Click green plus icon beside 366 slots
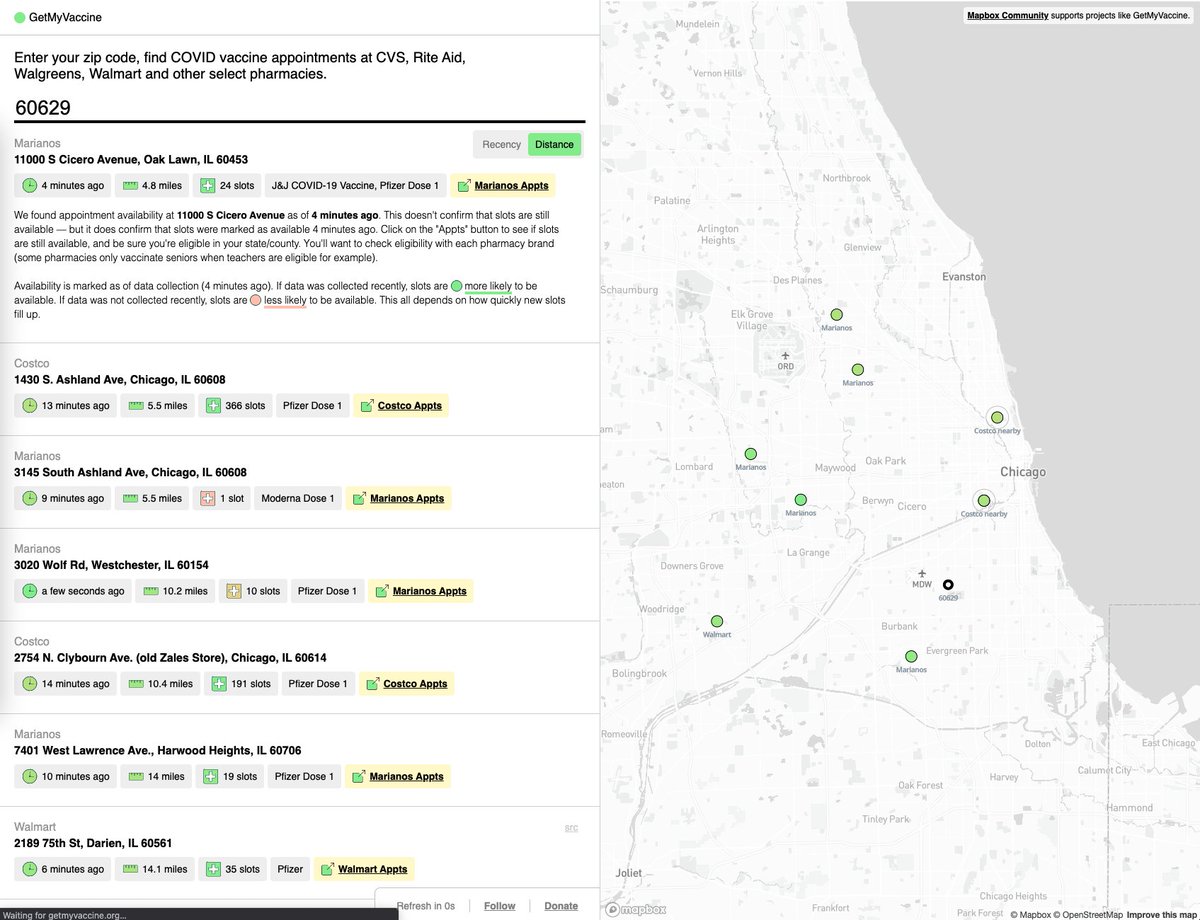The image size is (1200, 920). (213, 406)
